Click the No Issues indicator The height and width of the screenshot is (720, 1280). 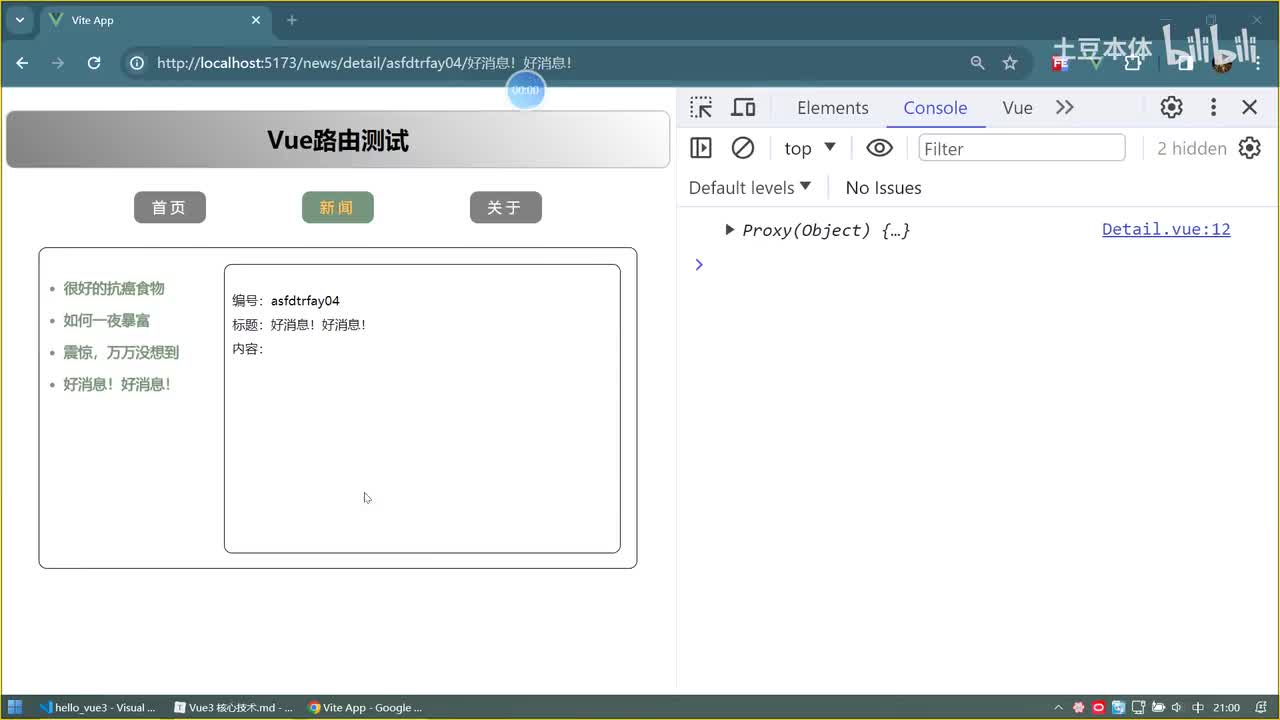[x=884, y=188]
